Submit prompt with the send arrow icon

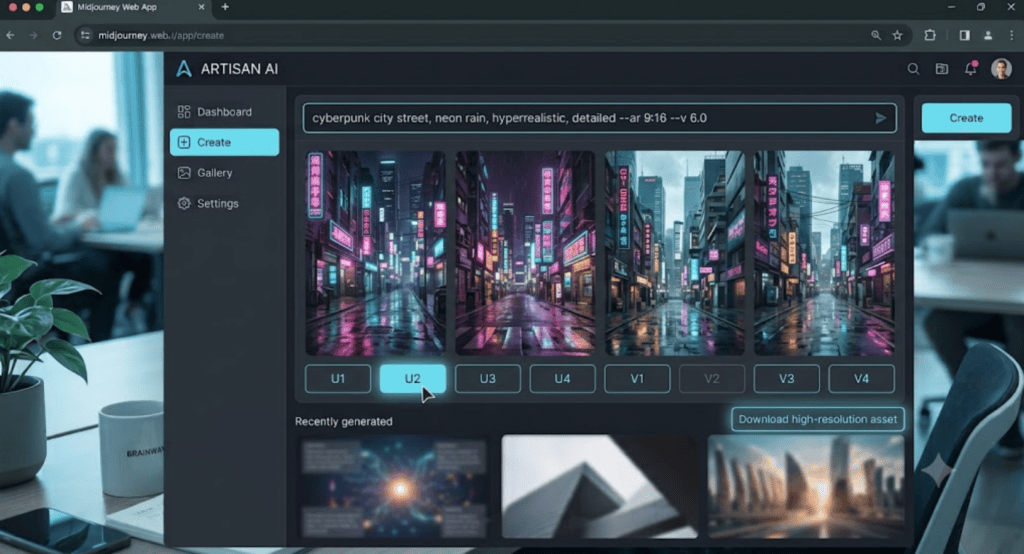(x=880, y=118)
